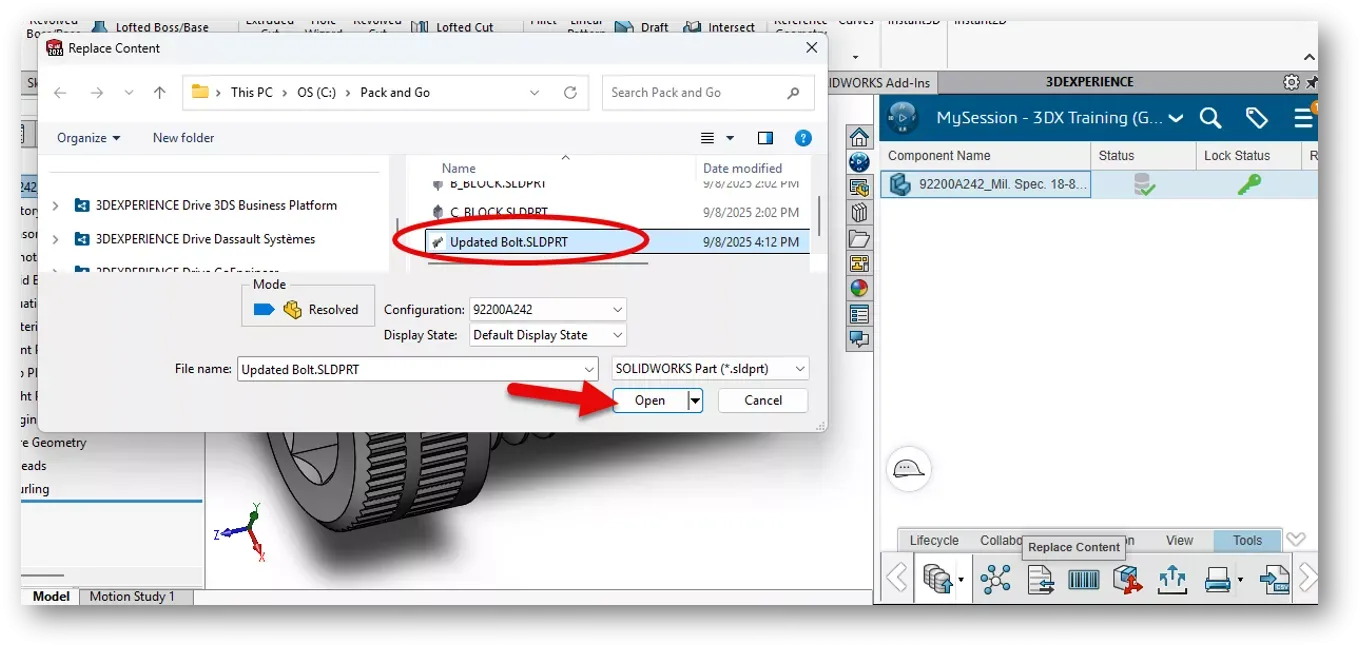This screenshot has width=1360, height=647.
Task: Click the tag icon in MySession header
Action: click(1257, 118)
